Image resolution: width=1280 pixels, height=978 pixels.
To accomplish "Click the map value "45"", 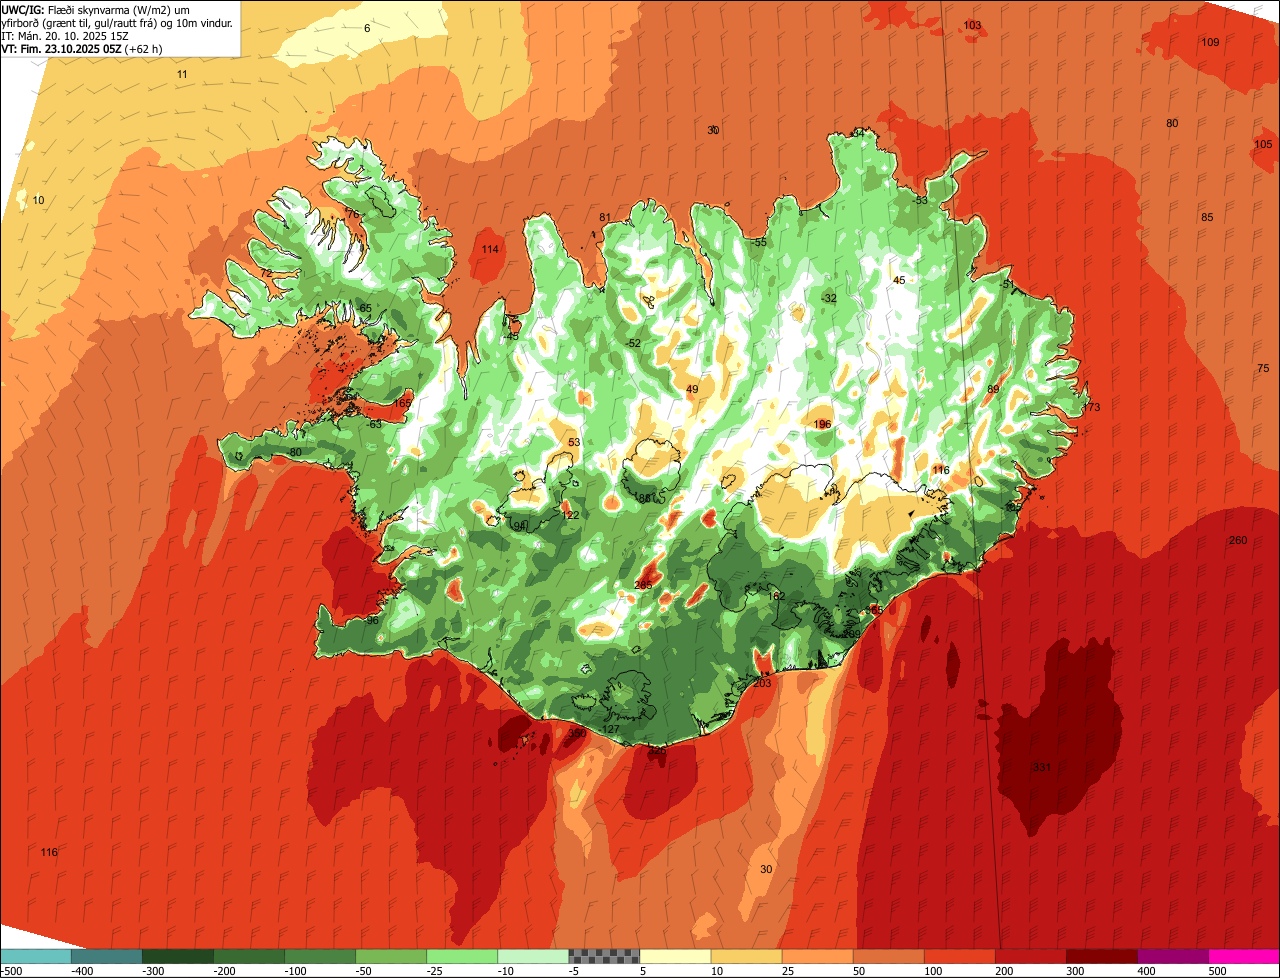I will [899, 281].
